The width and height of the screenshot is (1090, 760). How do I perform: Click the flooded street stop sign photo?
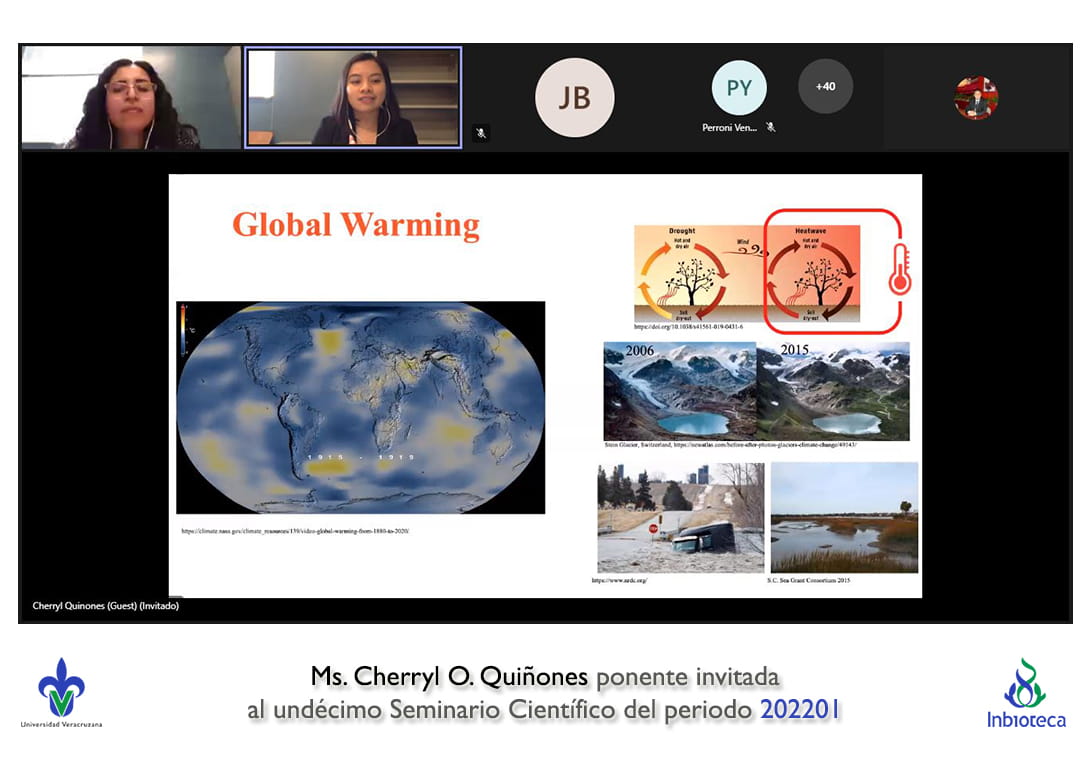[680, 517]
